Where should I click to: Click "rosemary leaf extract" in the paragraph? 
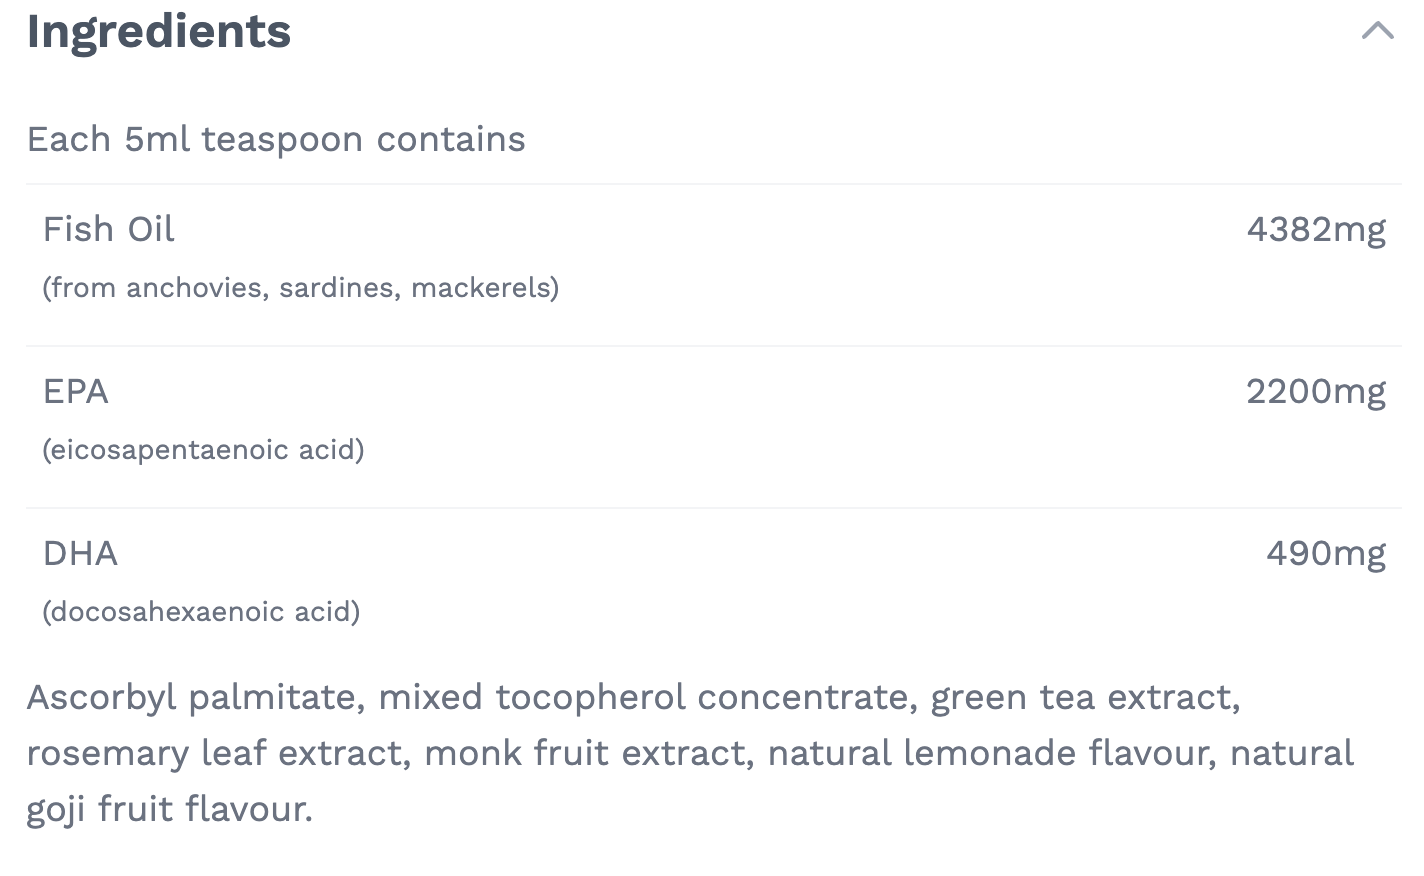click(216, 753)
